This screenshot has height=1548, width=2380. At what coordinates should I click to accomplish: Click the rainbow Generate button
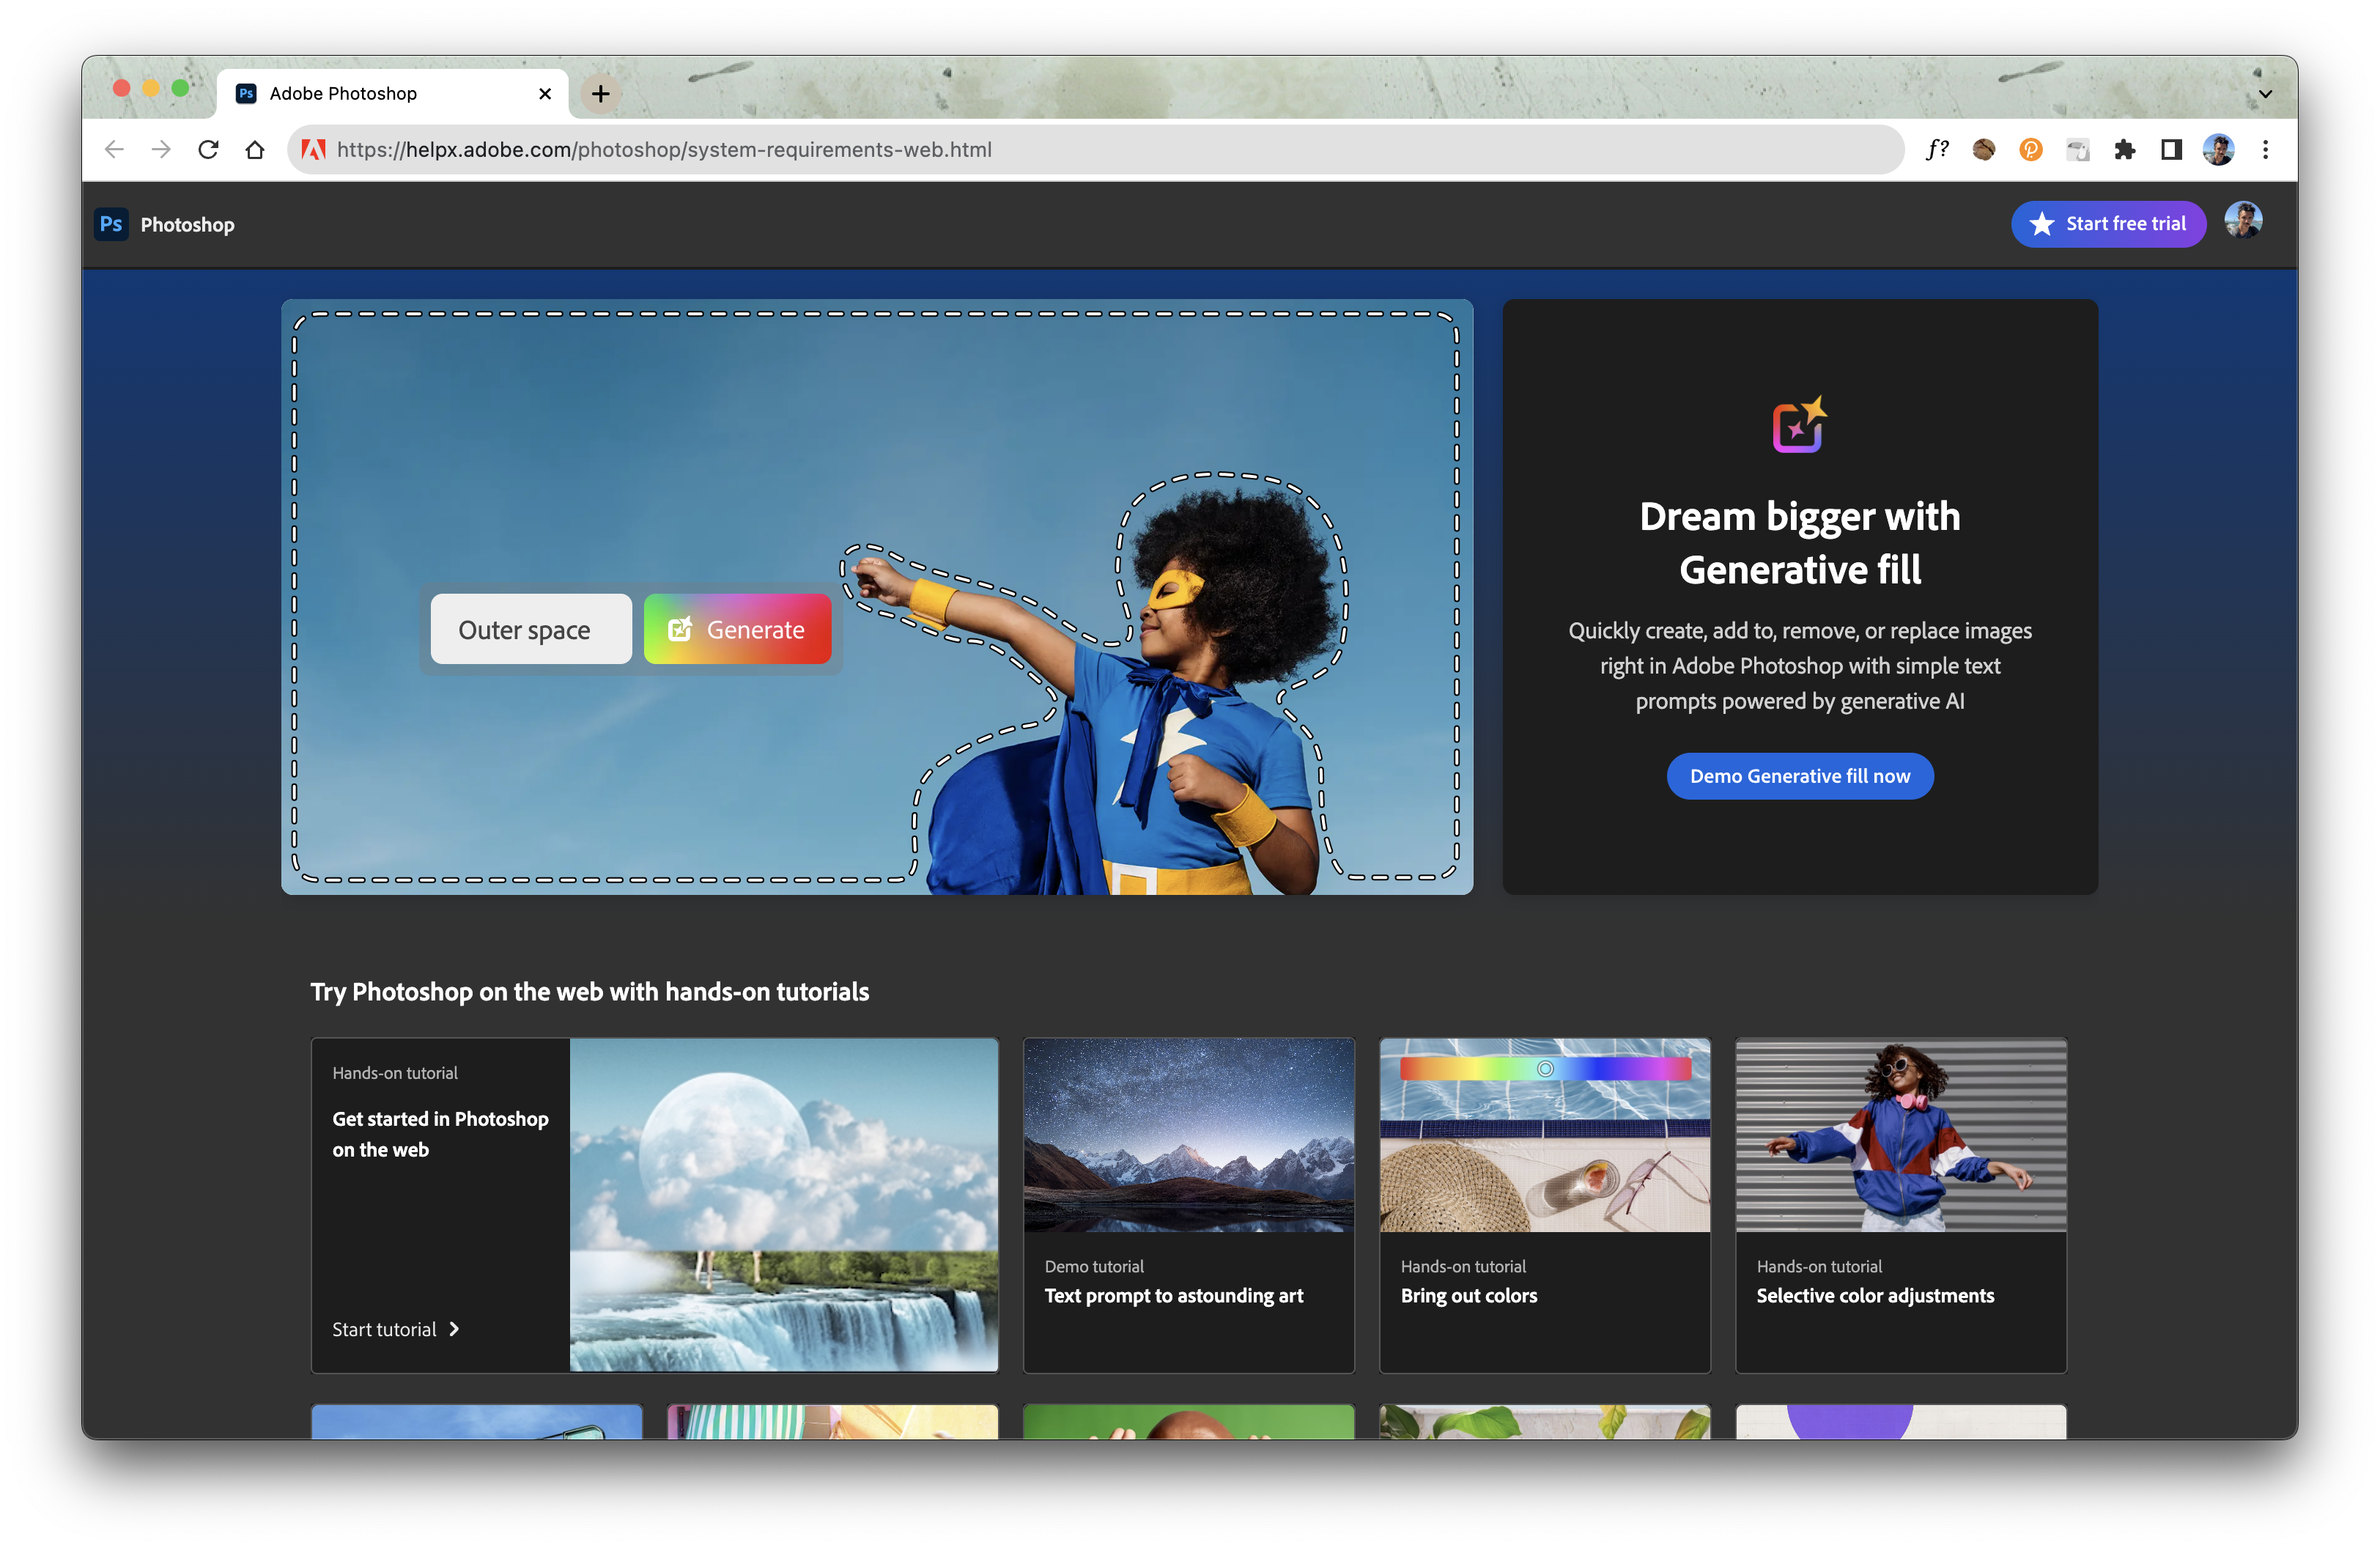[737, 630]
